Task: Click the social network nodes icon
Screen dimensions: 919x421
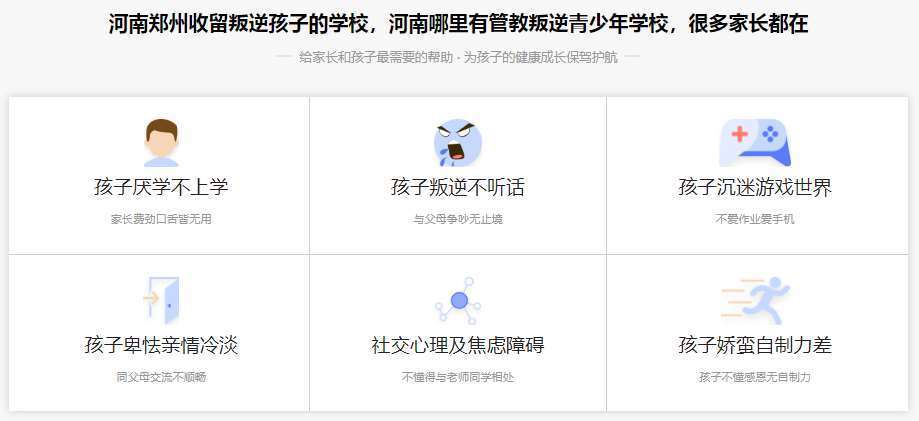Action: [458, 300]
